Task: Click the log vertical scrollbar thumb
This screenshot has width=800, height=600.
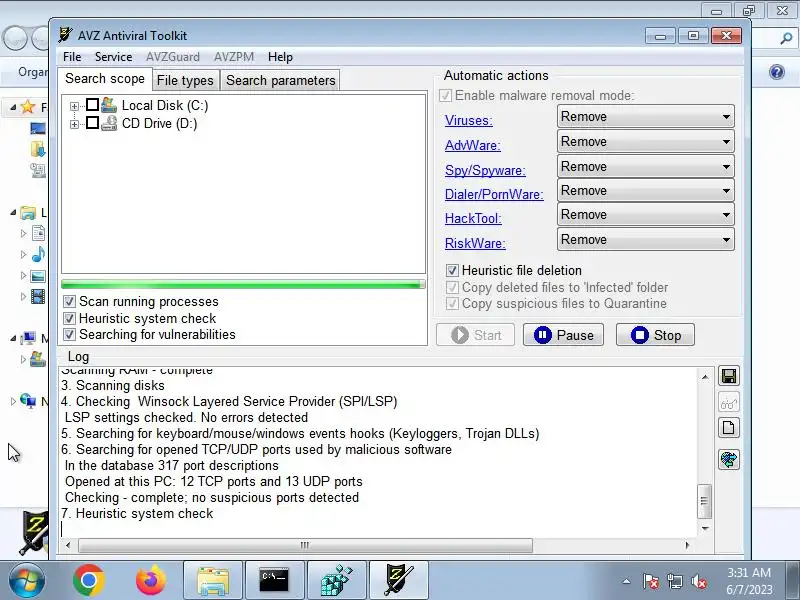Action: [x=704, y=501]
